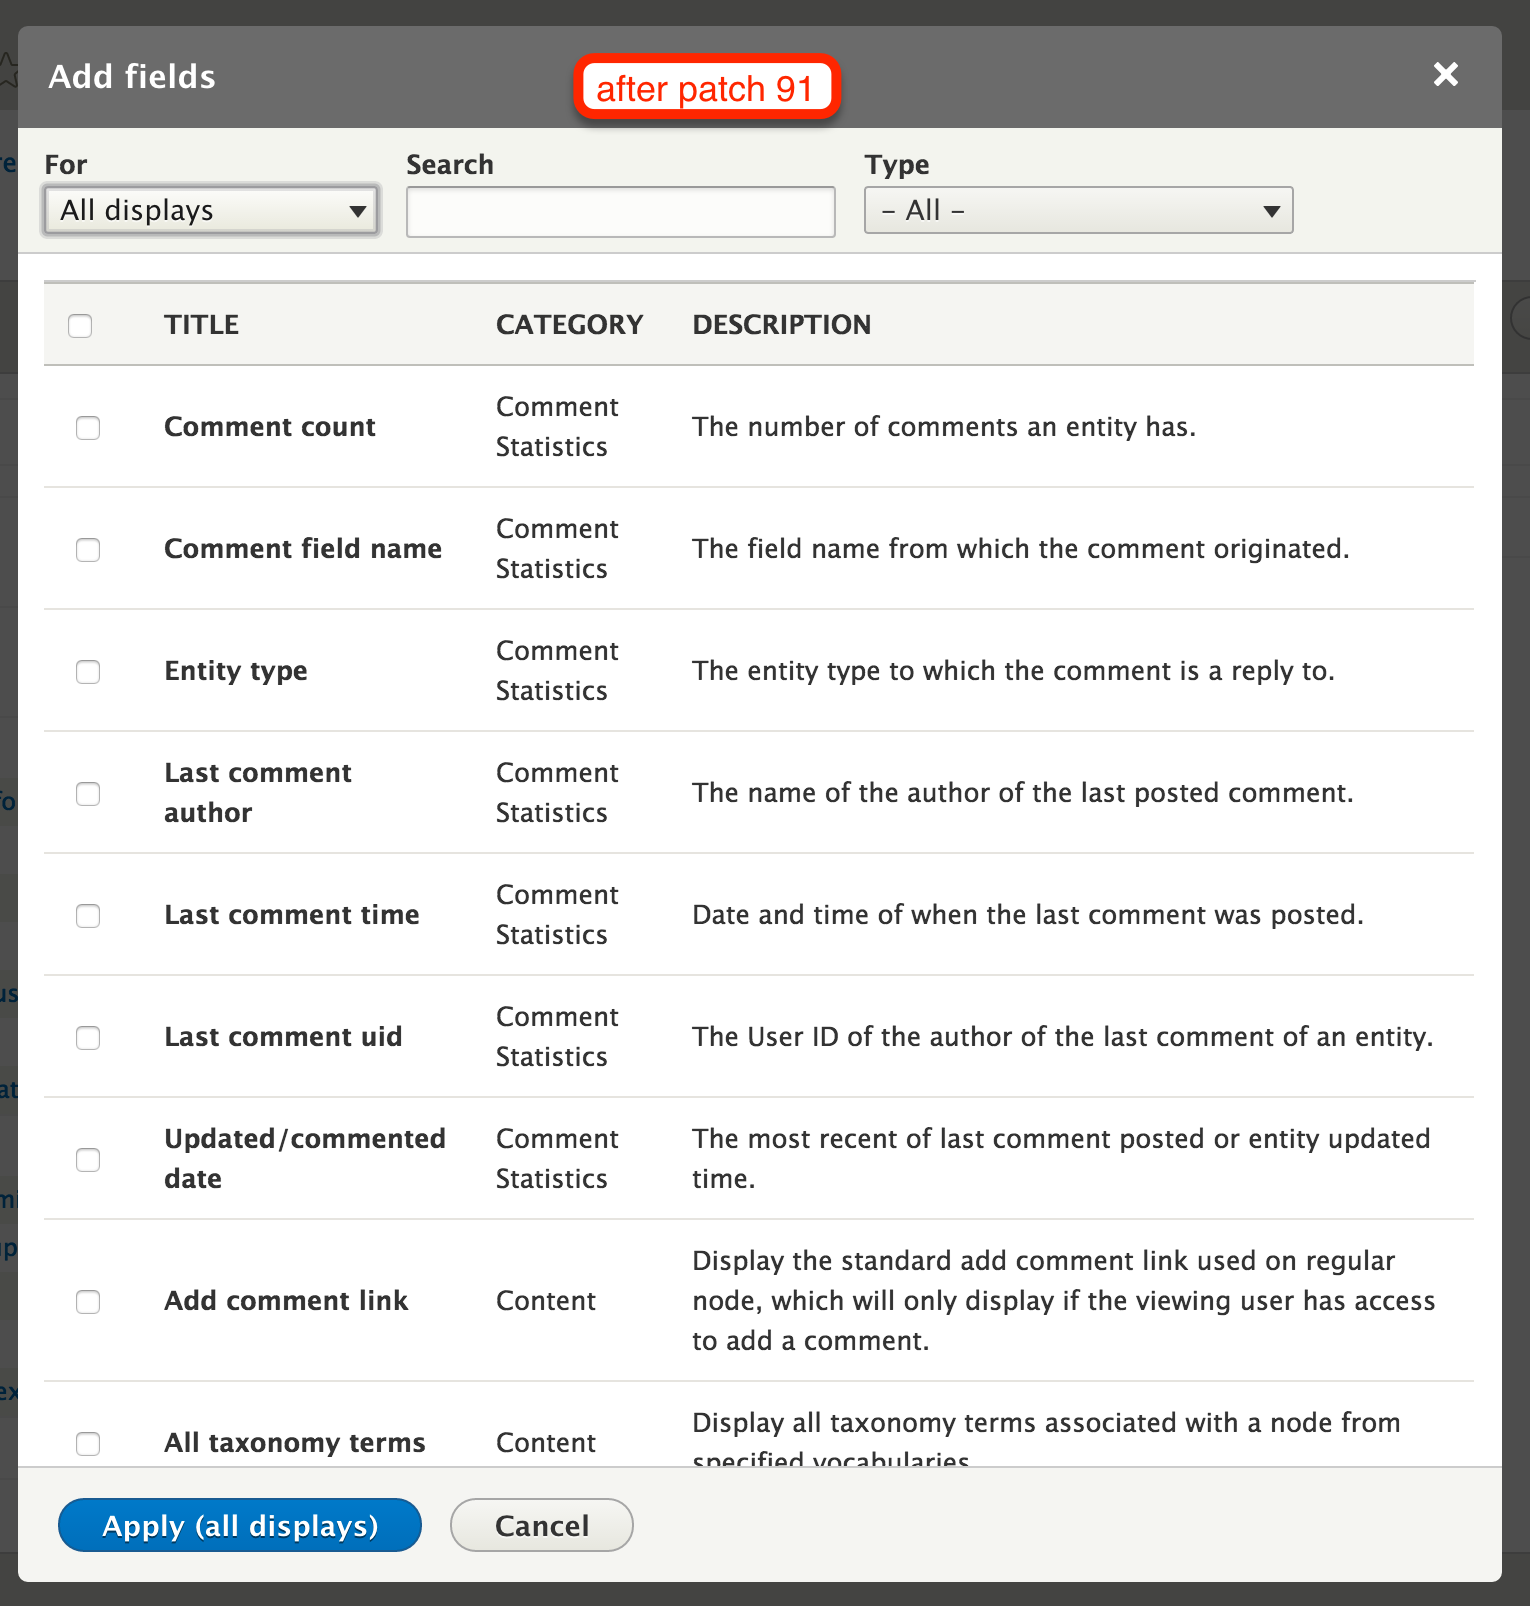Check the All taxonomy terms checkbox
The image size is (1530, 1606).
pyautogui.click(x=88, y=1444)
